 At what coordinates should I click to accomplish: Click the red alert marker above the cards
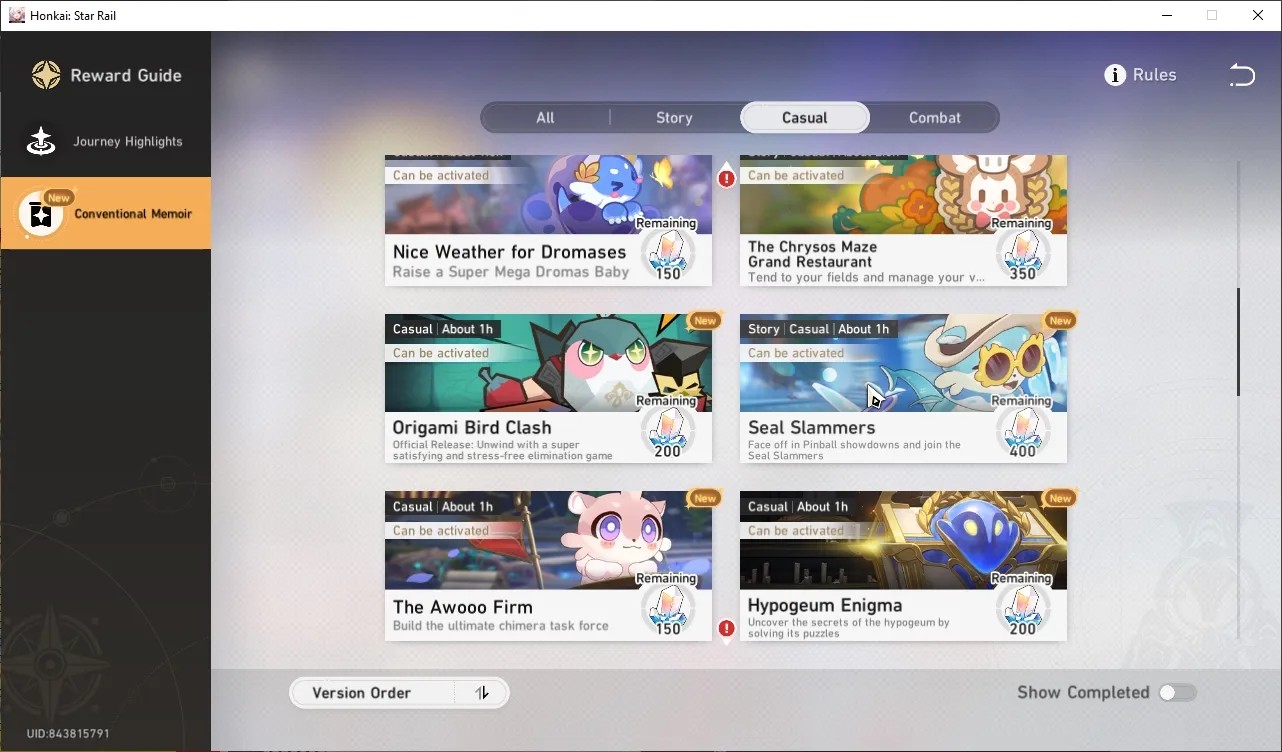click(726, 178)
